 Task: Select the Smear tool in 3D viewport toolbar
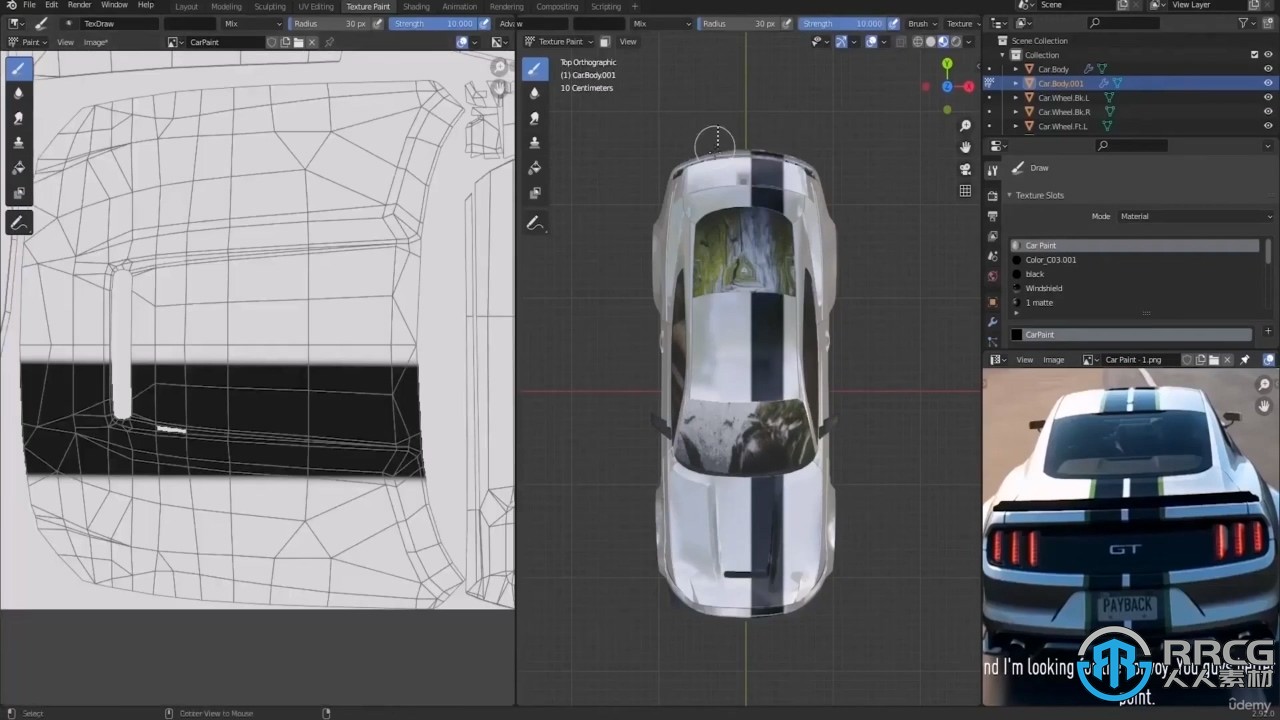(x=535, y=118)
